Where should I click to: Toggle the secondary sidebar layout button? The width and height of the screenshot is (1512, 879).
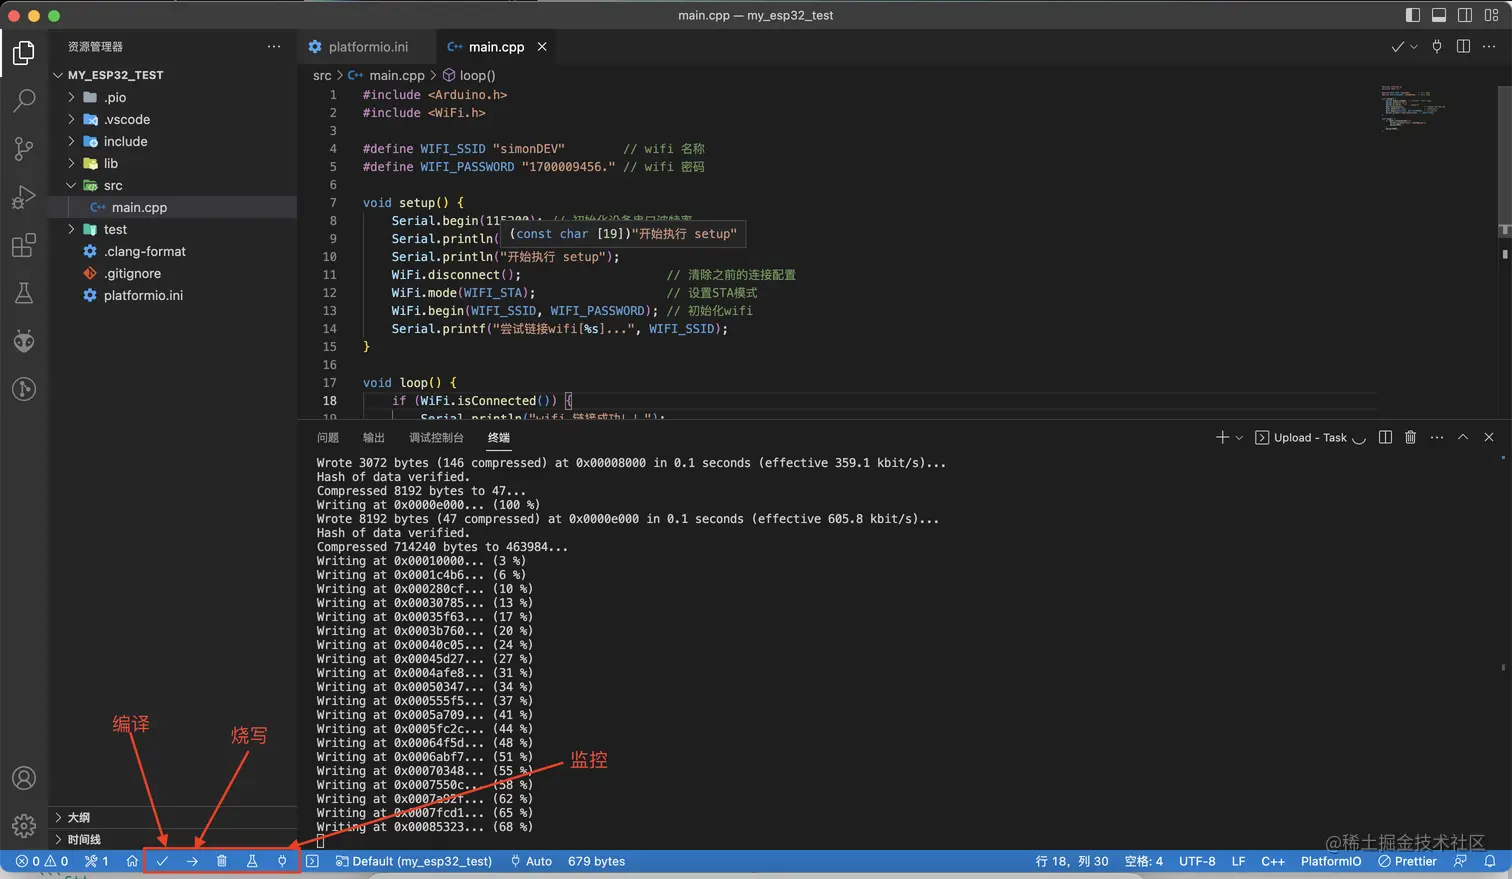click(1465, 15)
